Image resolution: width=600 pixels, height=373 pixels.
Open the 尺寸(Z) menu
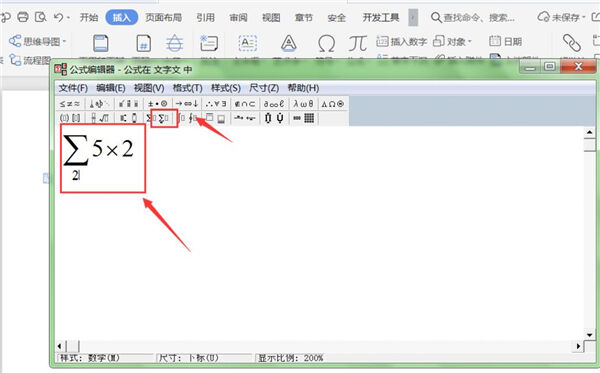click(264, 88)
